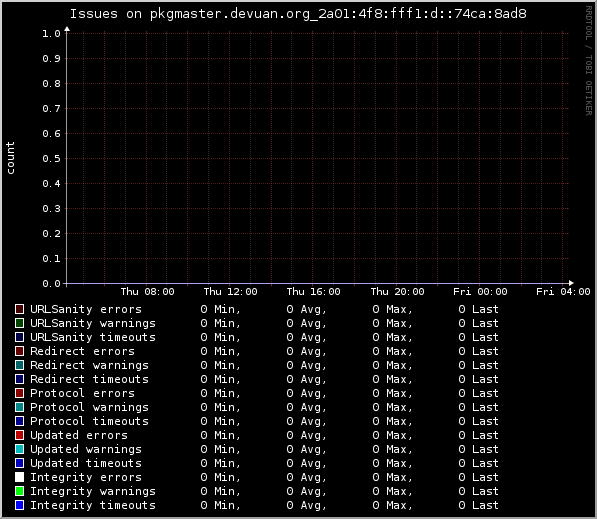Screen dimensions: 597x519
Task: Click the Redirect warnings legend label
Action: click(89, 365)
